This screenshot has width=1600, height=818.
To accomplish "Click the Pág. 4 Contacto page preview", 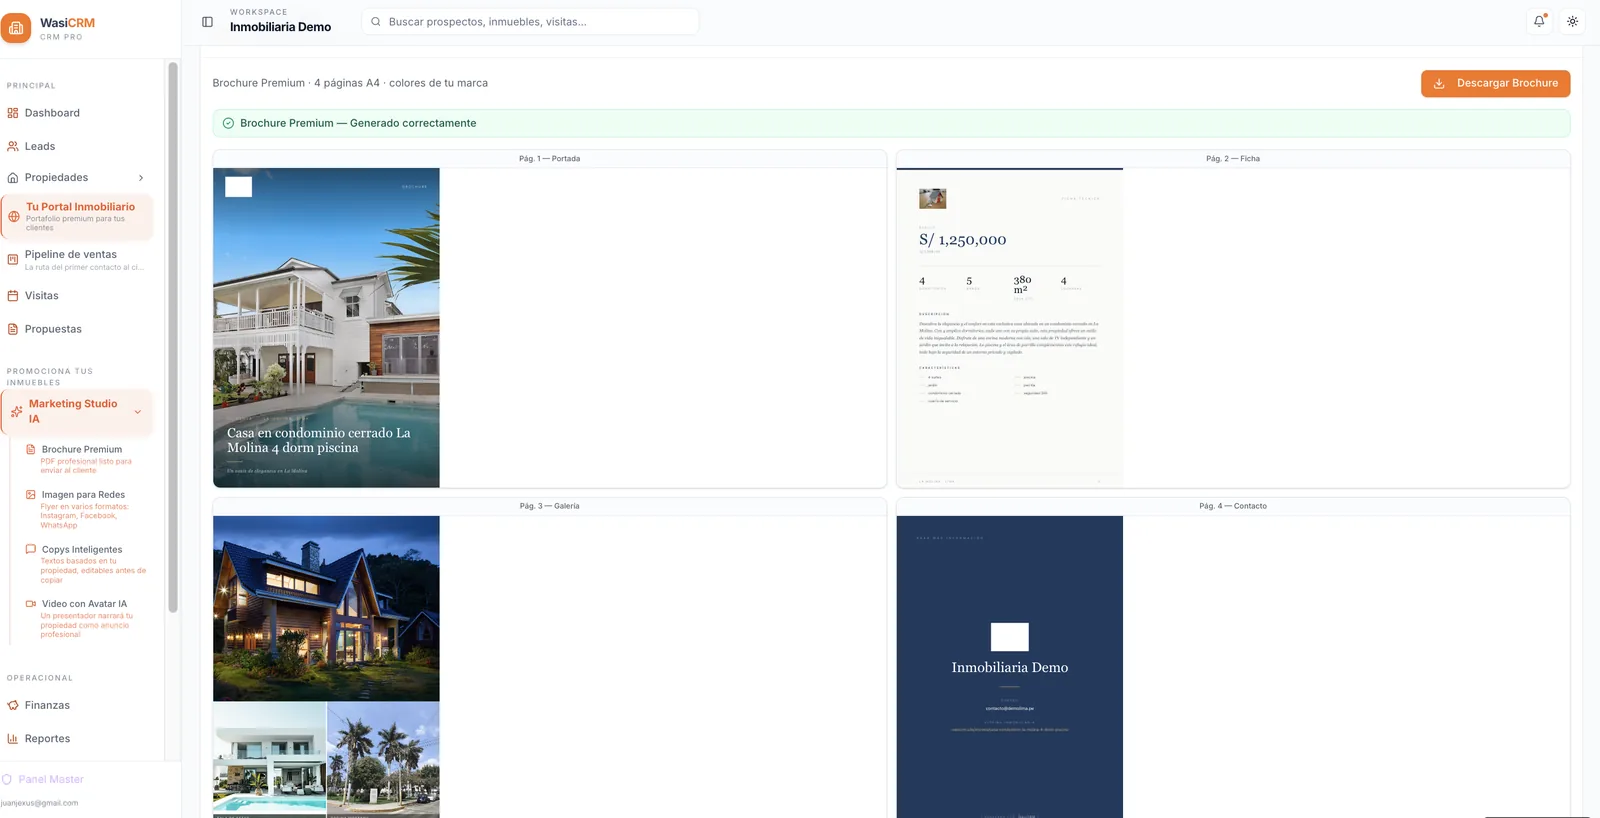I will (1009, 667).
